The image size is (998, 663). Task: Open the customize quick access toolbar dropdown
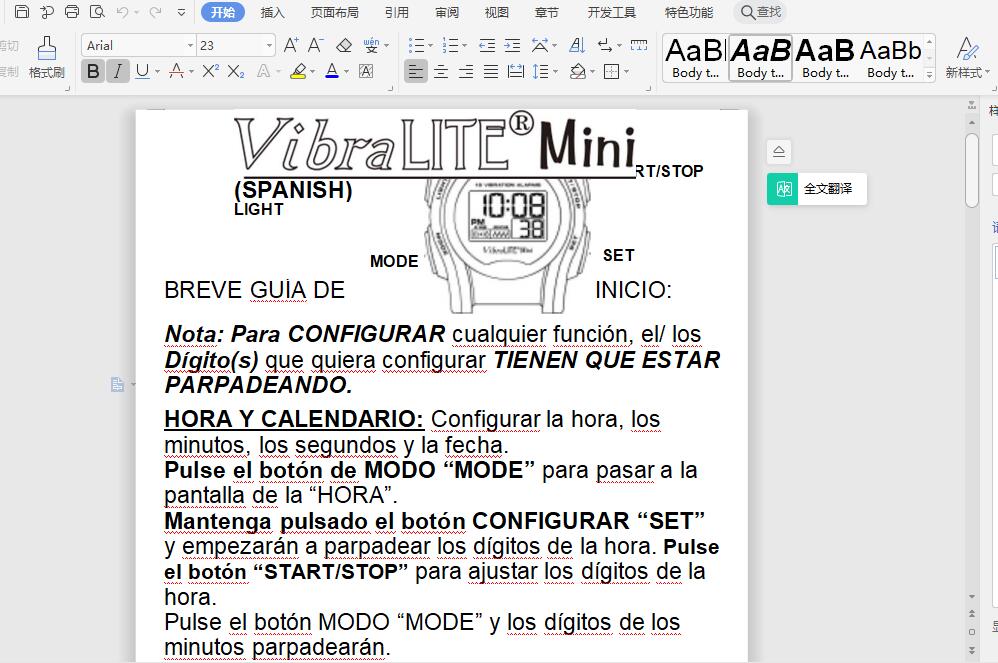pos(181,12)
